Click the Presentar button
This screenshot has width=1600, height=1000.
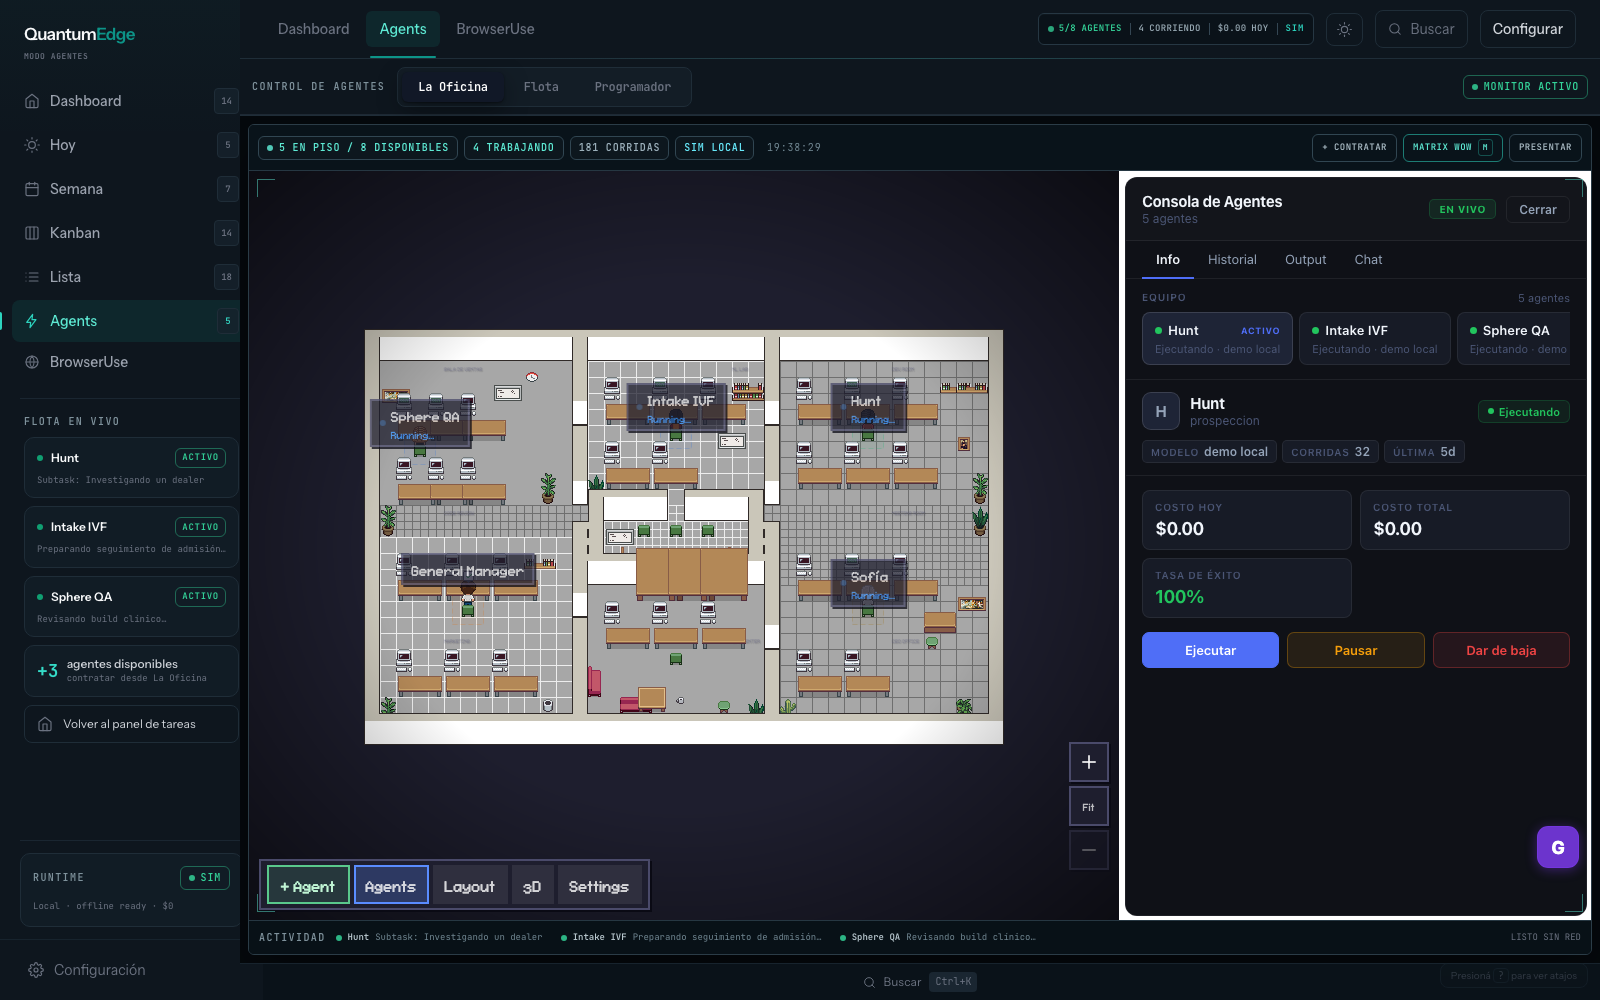[x=1545, y=147]
